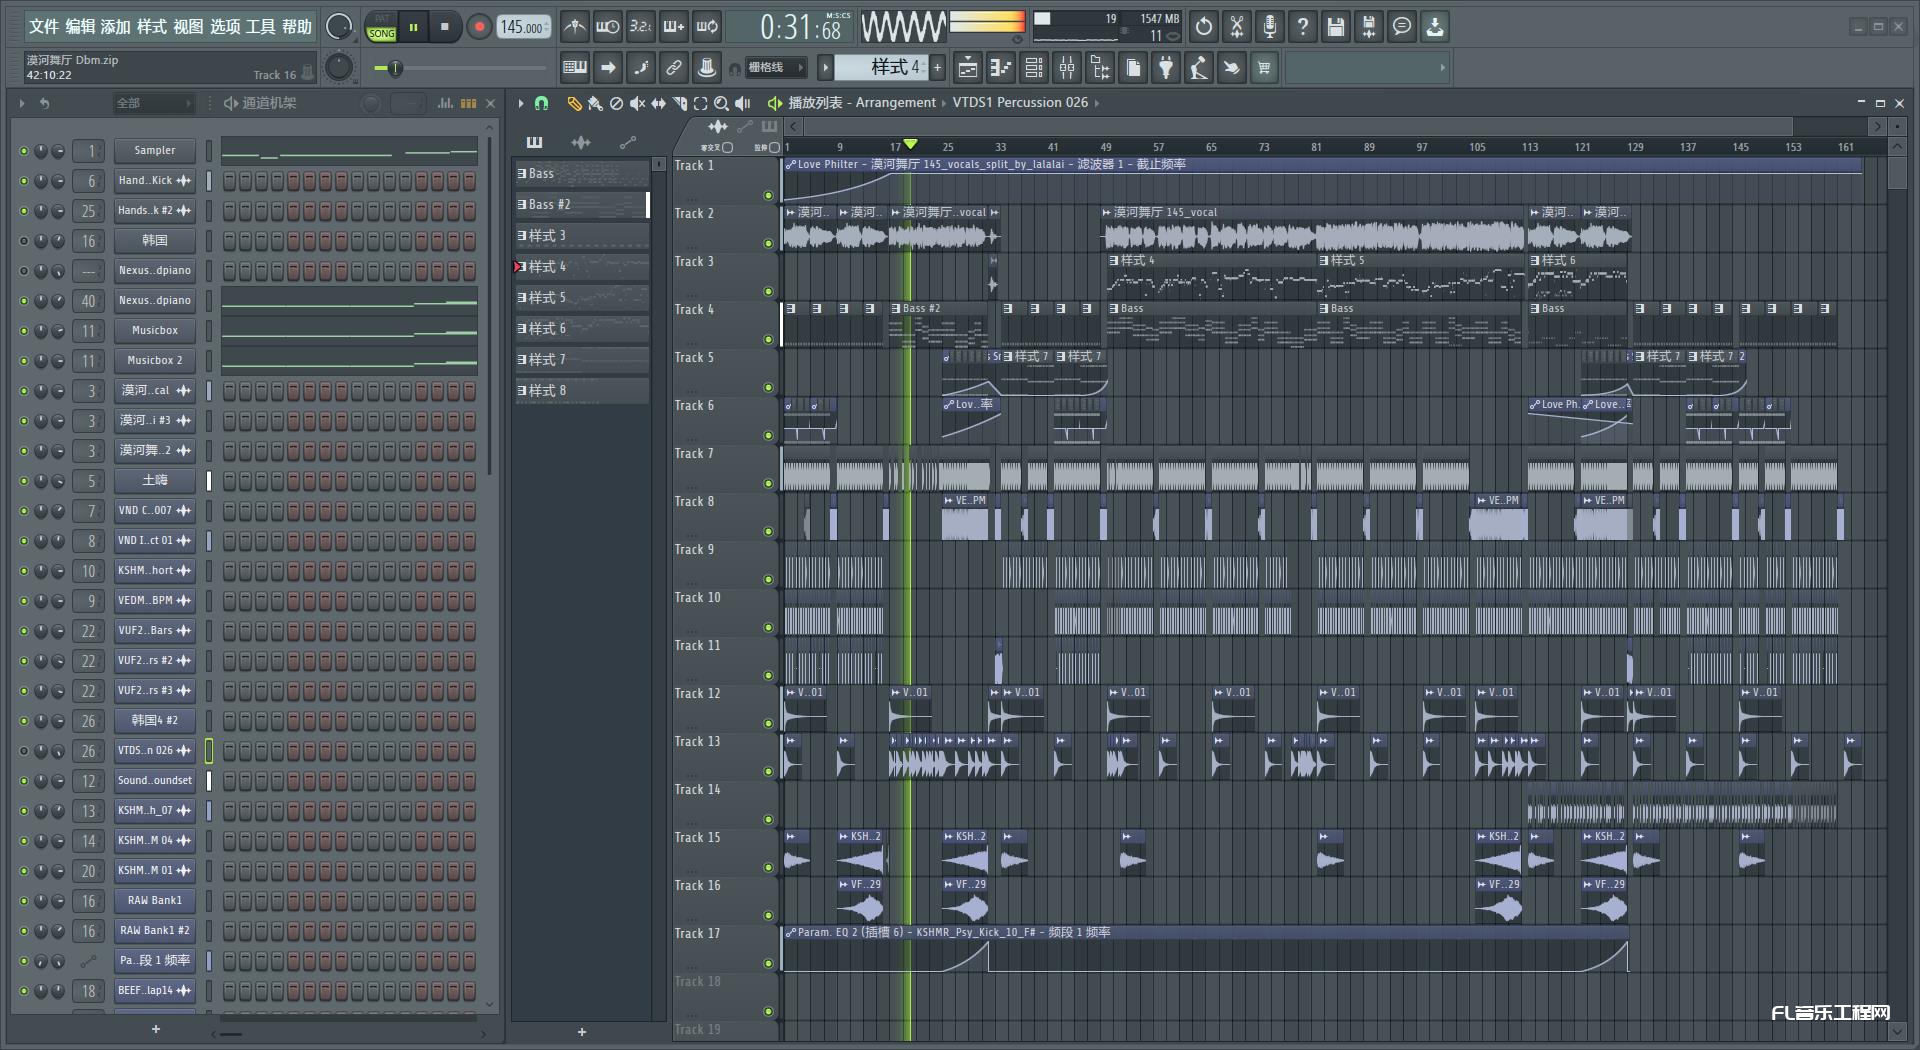Select 样式 7 pattern in picker

(581, 360)
